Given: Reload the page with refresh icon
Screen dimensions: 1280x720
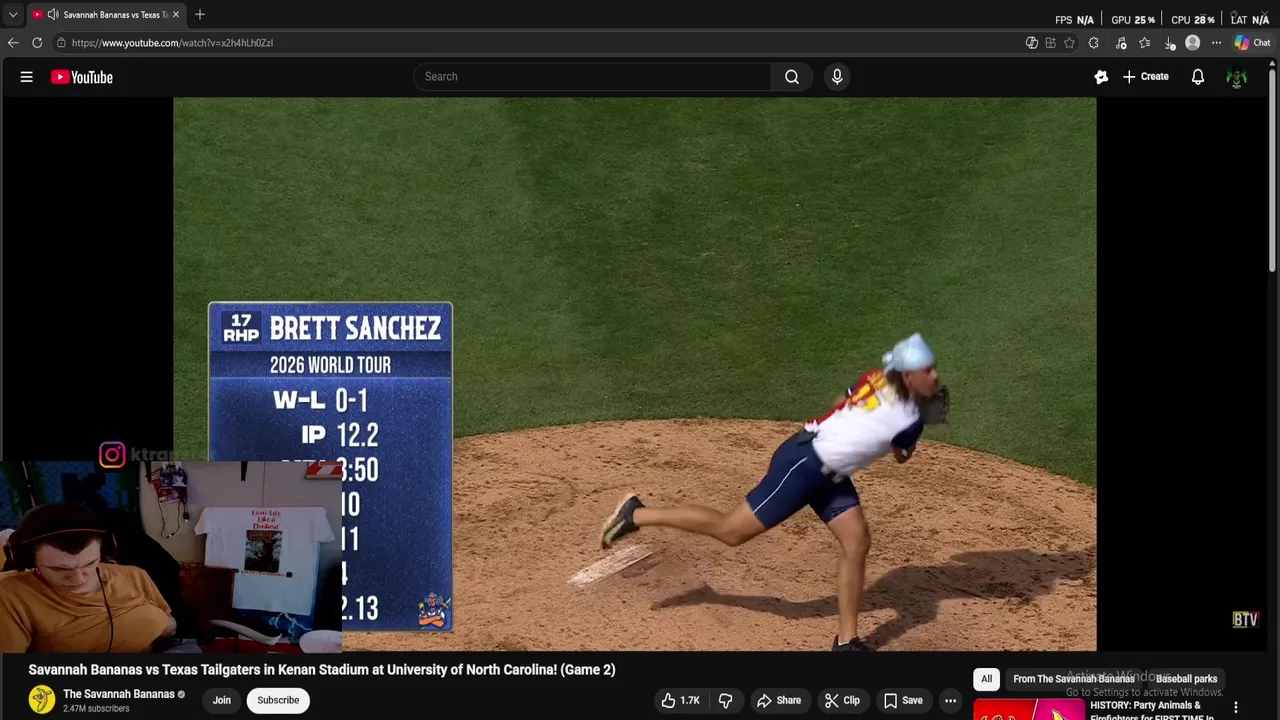Looking at the screenshot, I should click(37, 43).
